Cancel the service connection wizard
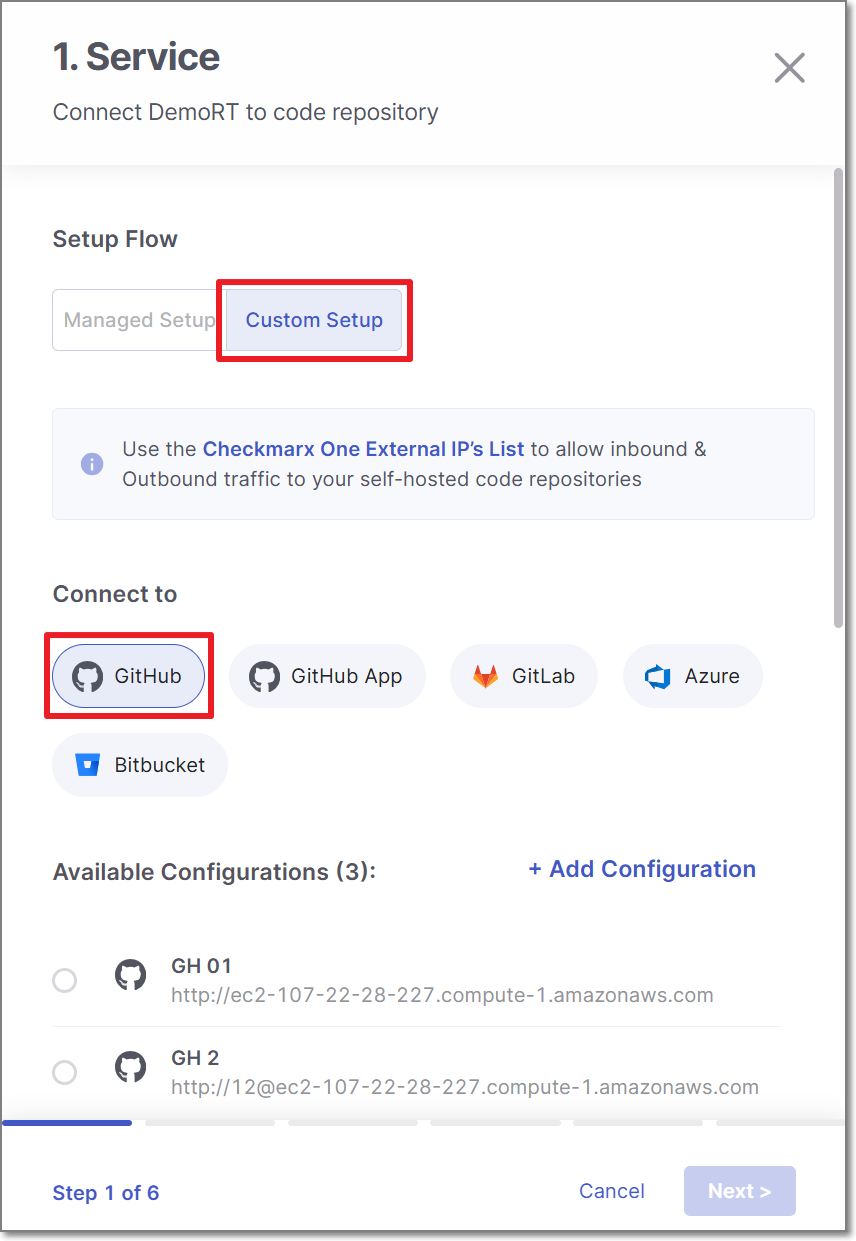 [x=612, y=1191]
